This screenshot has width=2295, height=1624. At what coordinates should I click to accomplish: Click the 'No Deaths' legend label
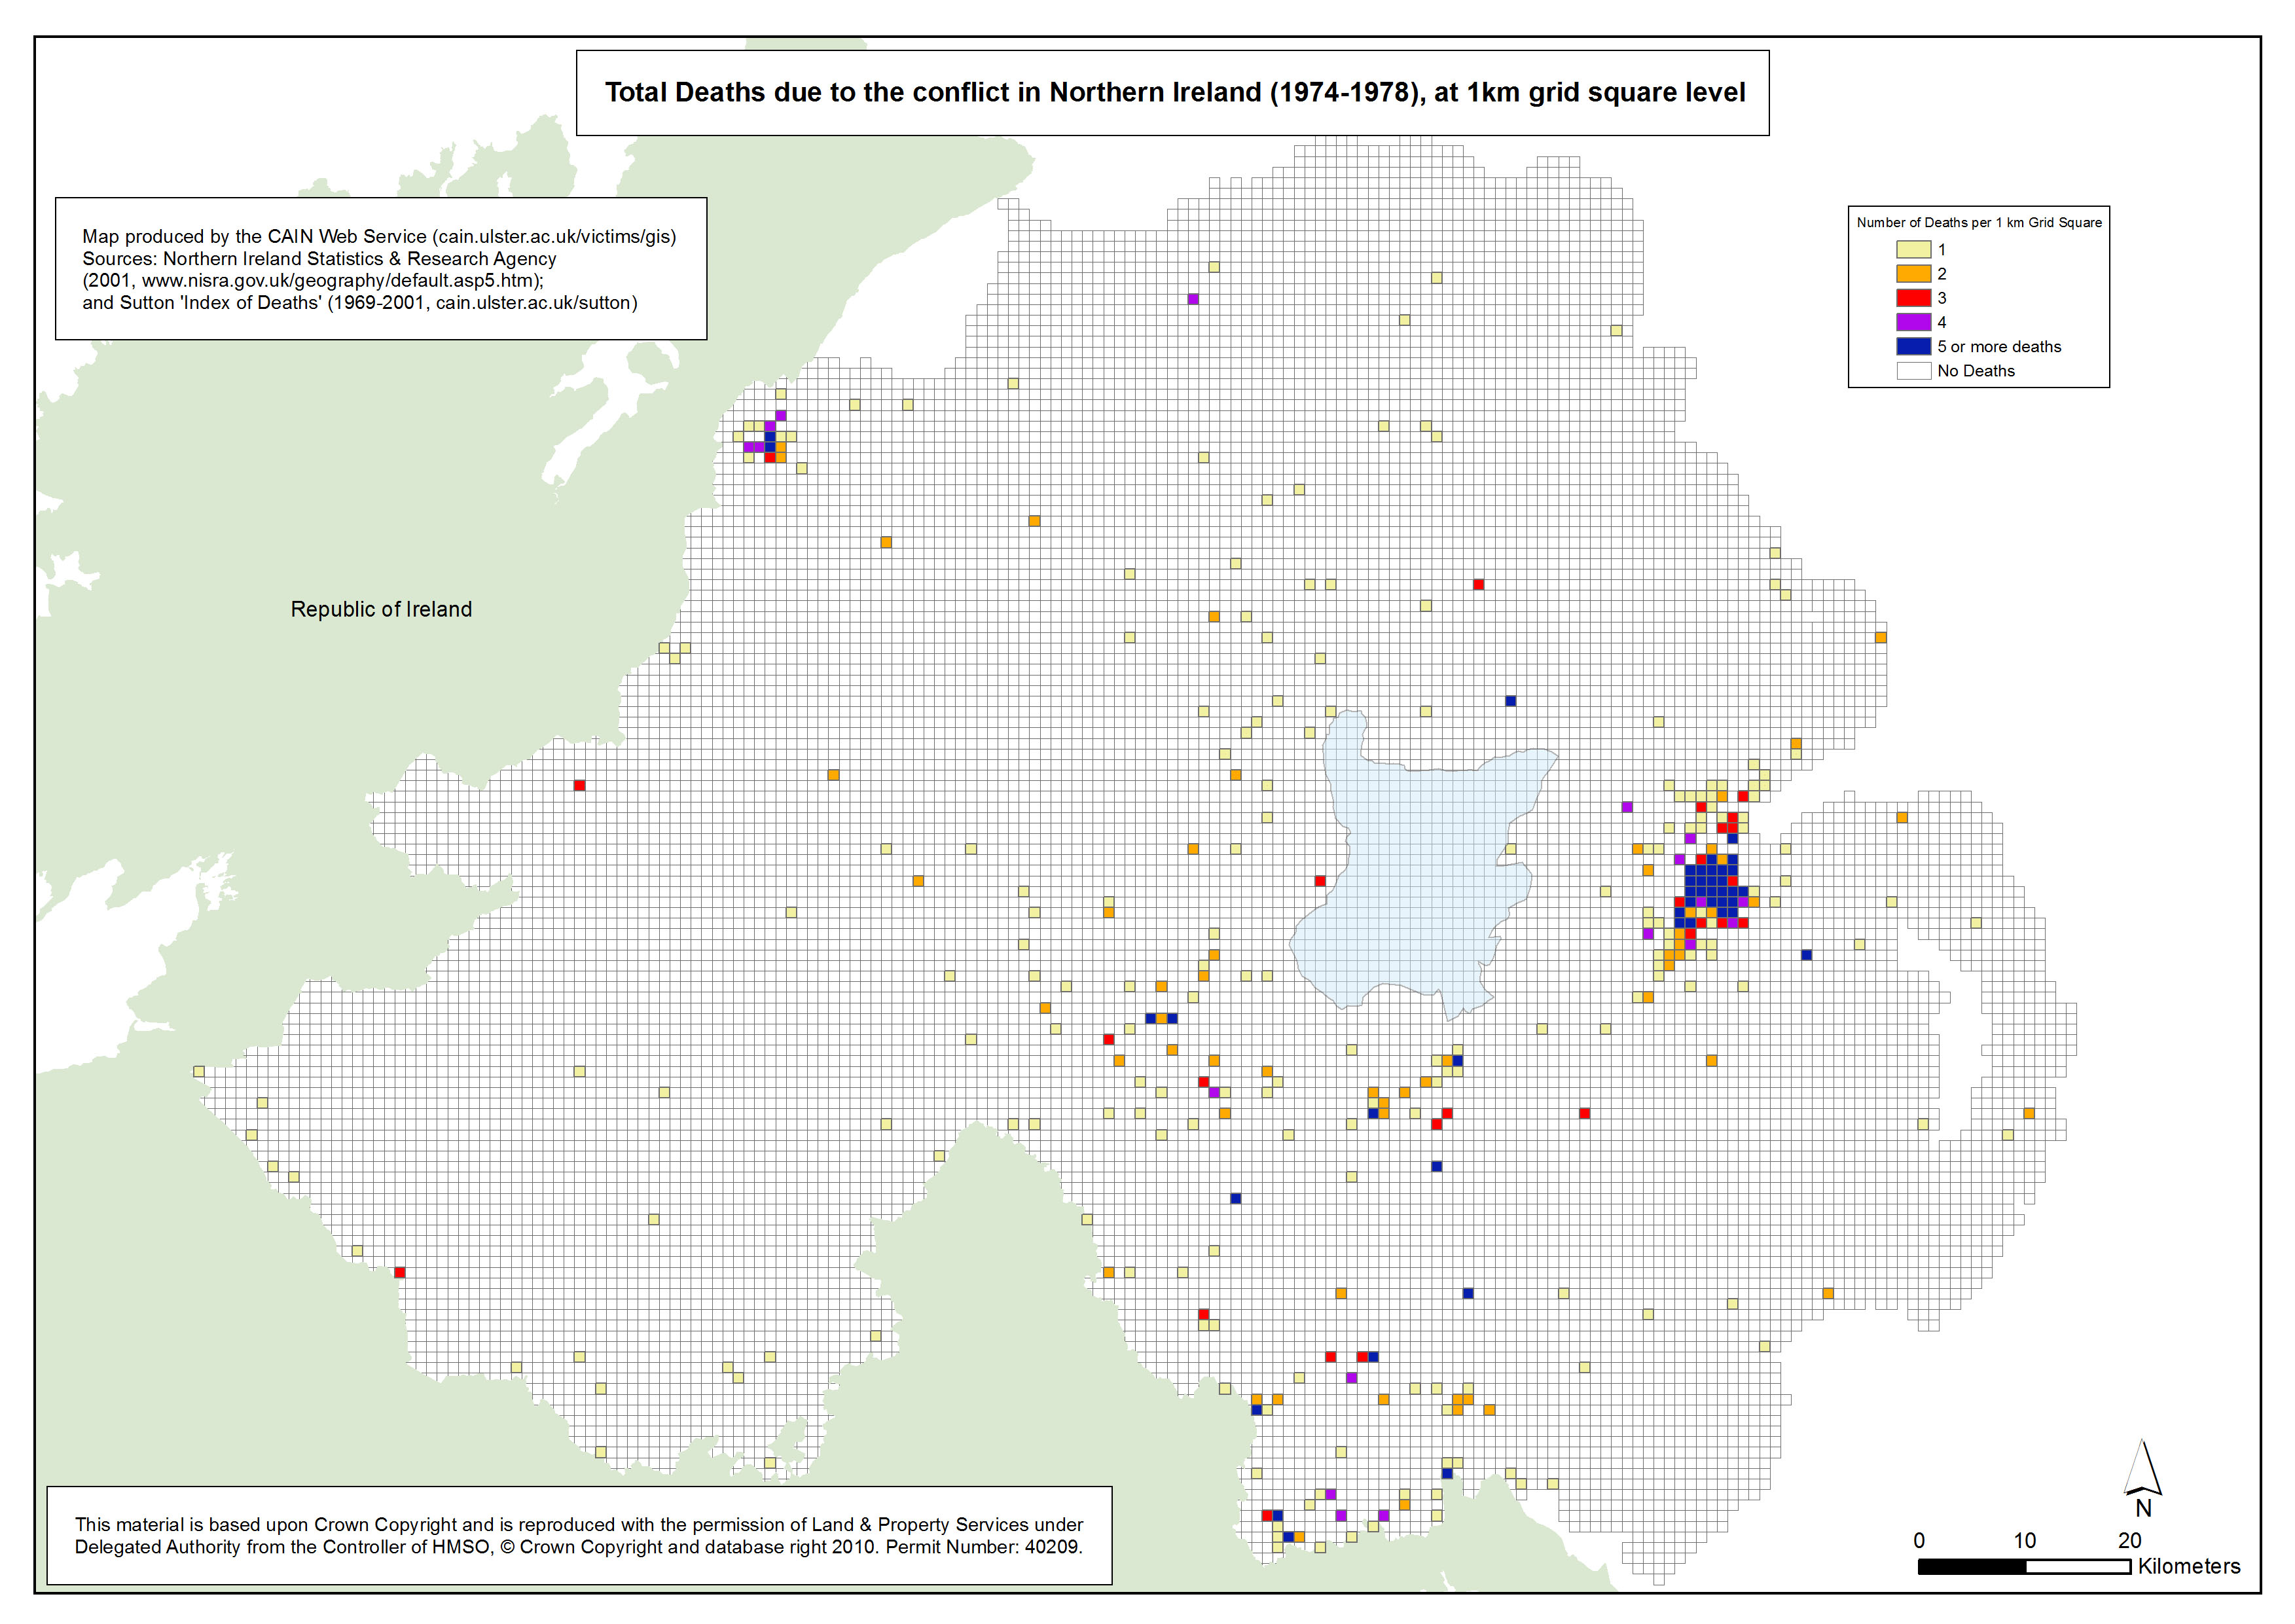1976,370
